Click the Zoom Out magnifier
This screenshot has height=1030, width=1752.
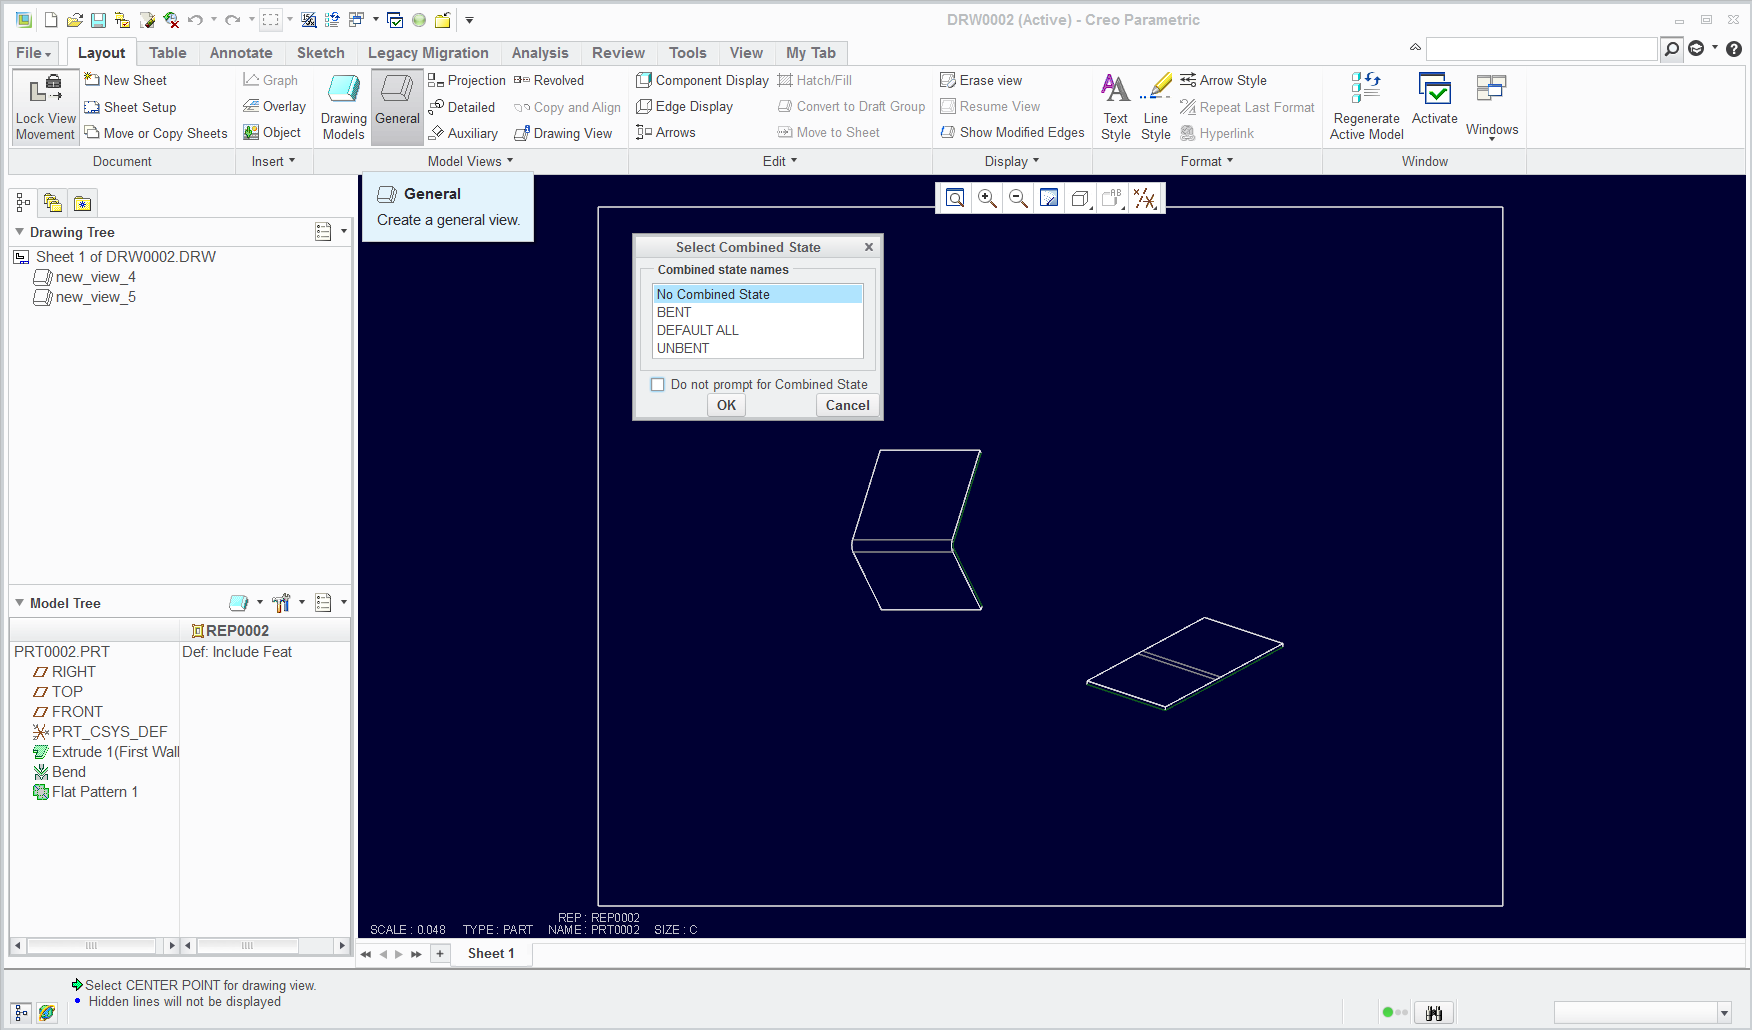click(1018, 198)
